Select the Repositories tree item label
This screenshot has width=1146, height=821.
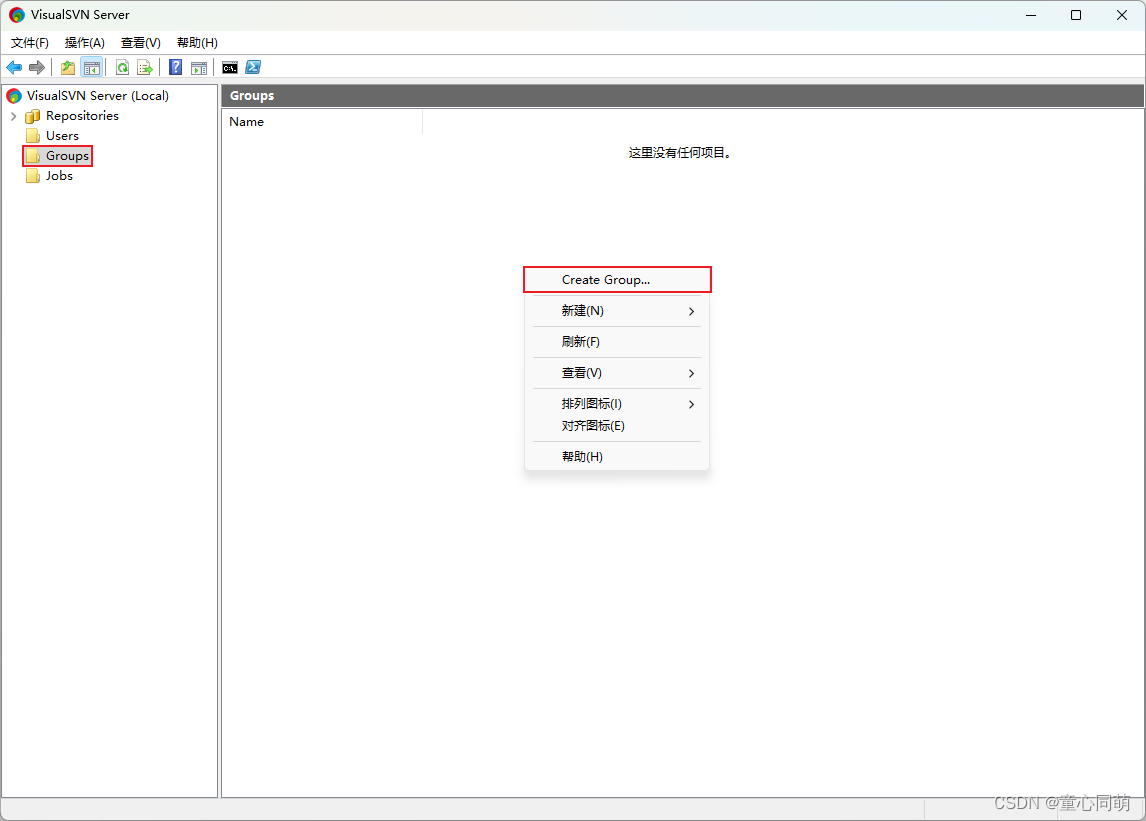tap(82, 116)
